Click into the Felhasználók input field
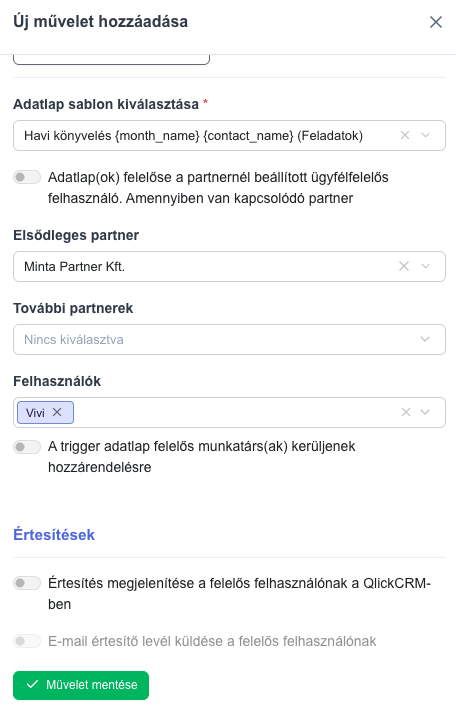 click(235, 412)
